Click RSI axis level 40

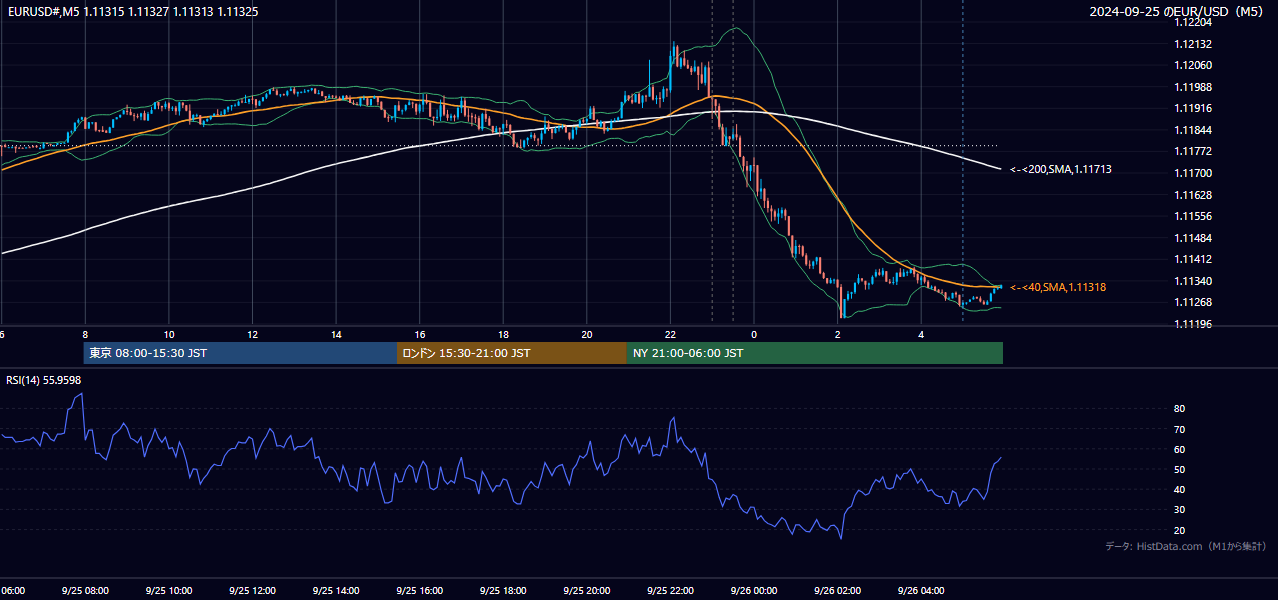[x=1180, y=489]
